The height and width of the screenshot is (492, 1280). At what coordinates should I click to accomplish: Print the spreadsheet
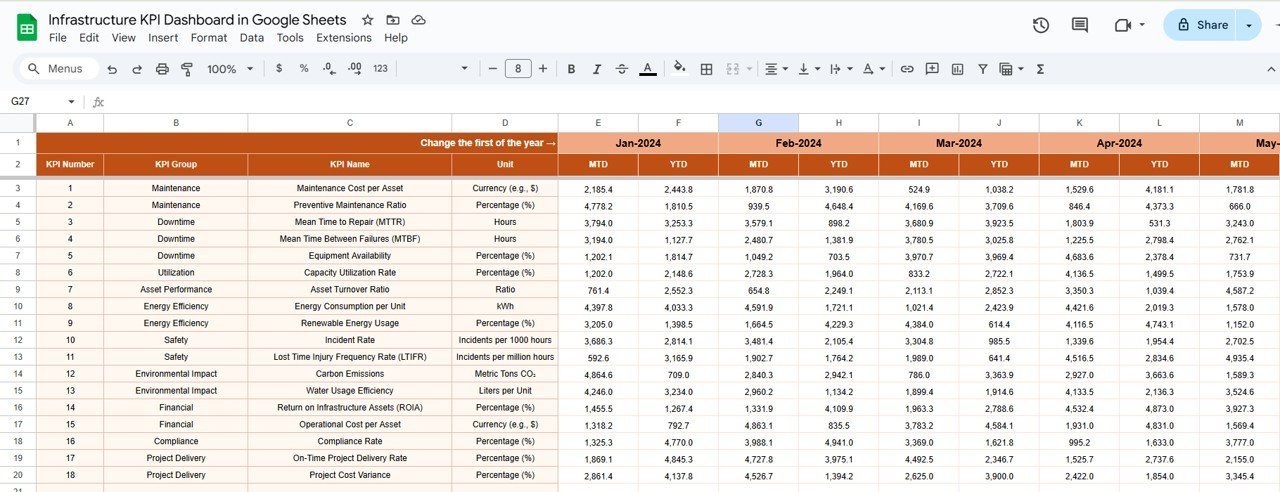pyautogui.click(x=162, y=69)
